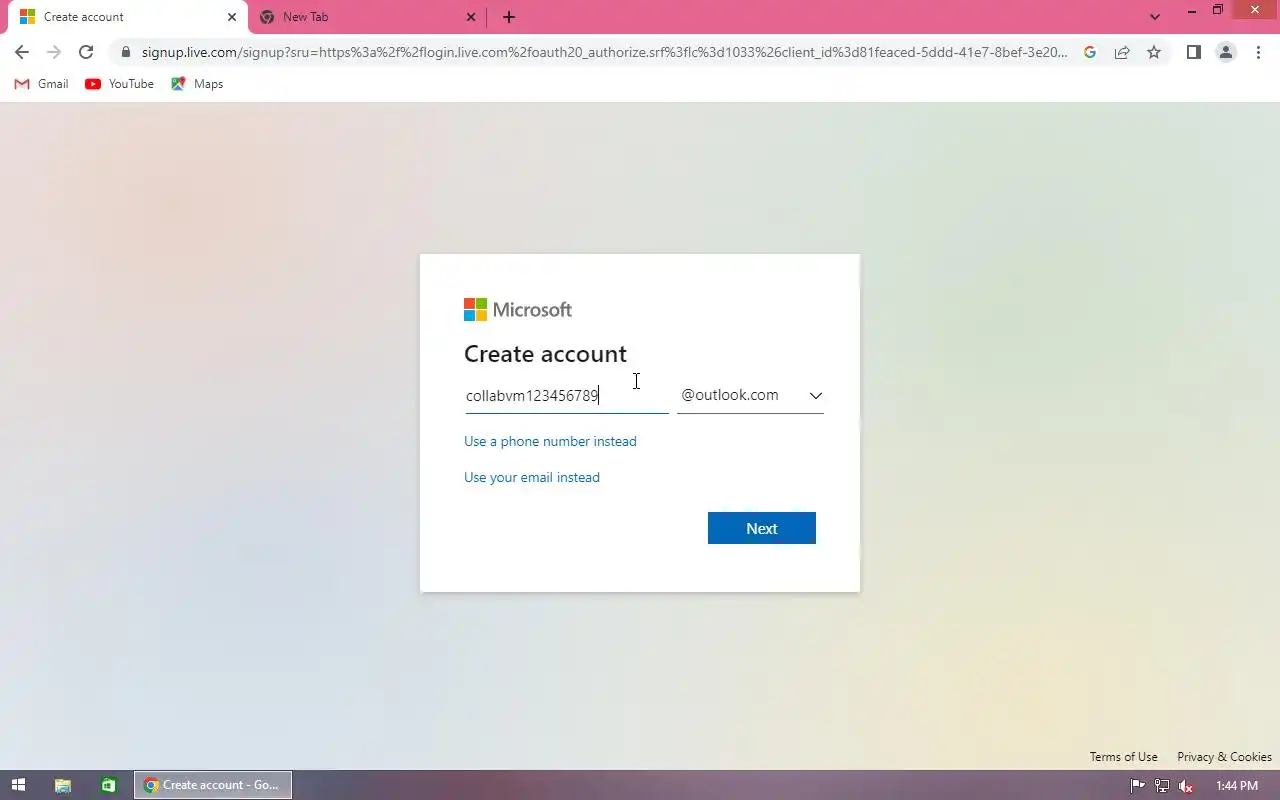
Task: Restore down the Chrome window
Action: (x=1218, y=11)
